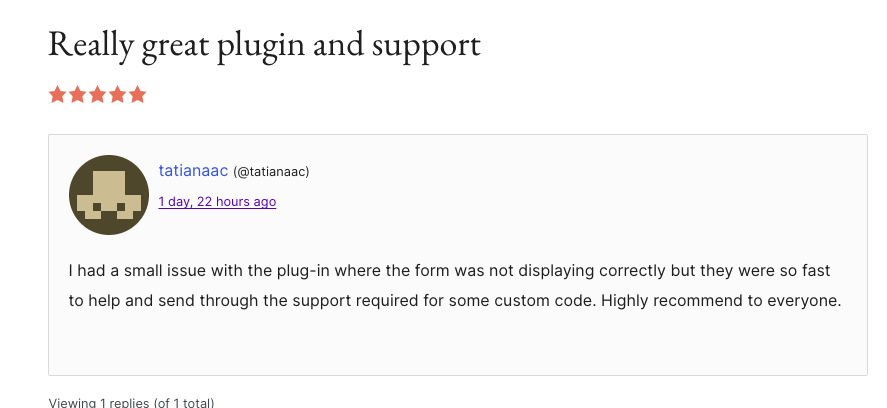Select the second rating star
This screenshot has width=887, height=408.
click(x=77, y=95)
